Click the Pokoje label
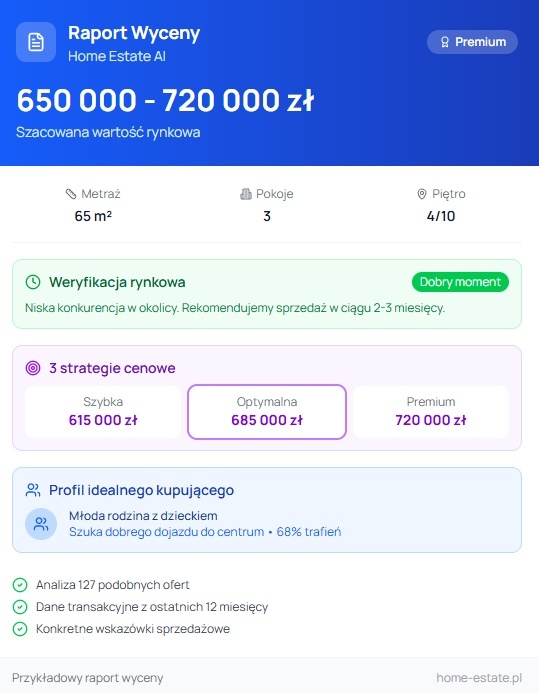 point(274,194)
